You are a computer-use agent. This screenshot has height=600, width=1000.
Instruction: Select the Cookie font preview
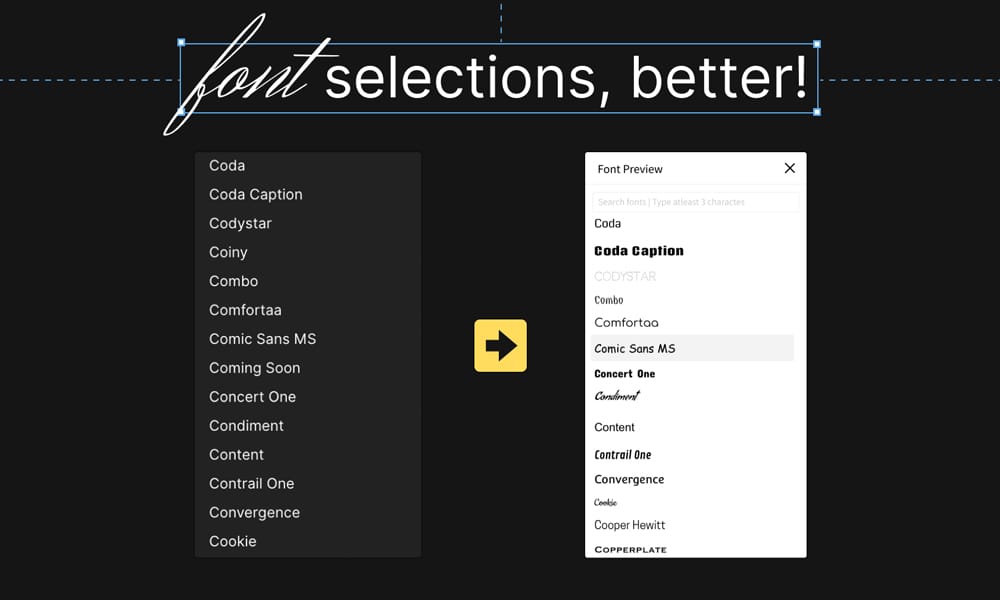606,502
